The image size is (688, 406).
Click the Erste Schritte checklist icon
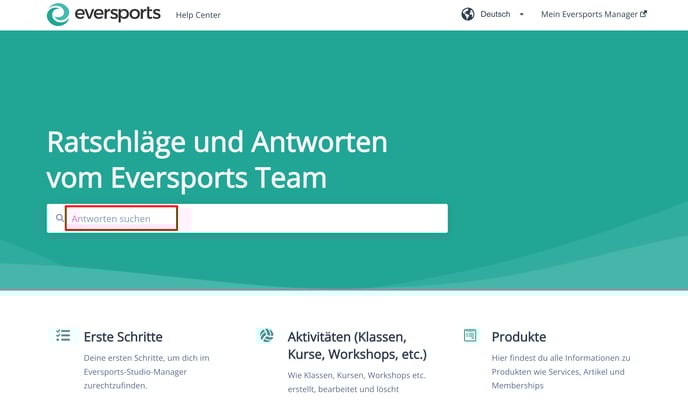[63, 336]
